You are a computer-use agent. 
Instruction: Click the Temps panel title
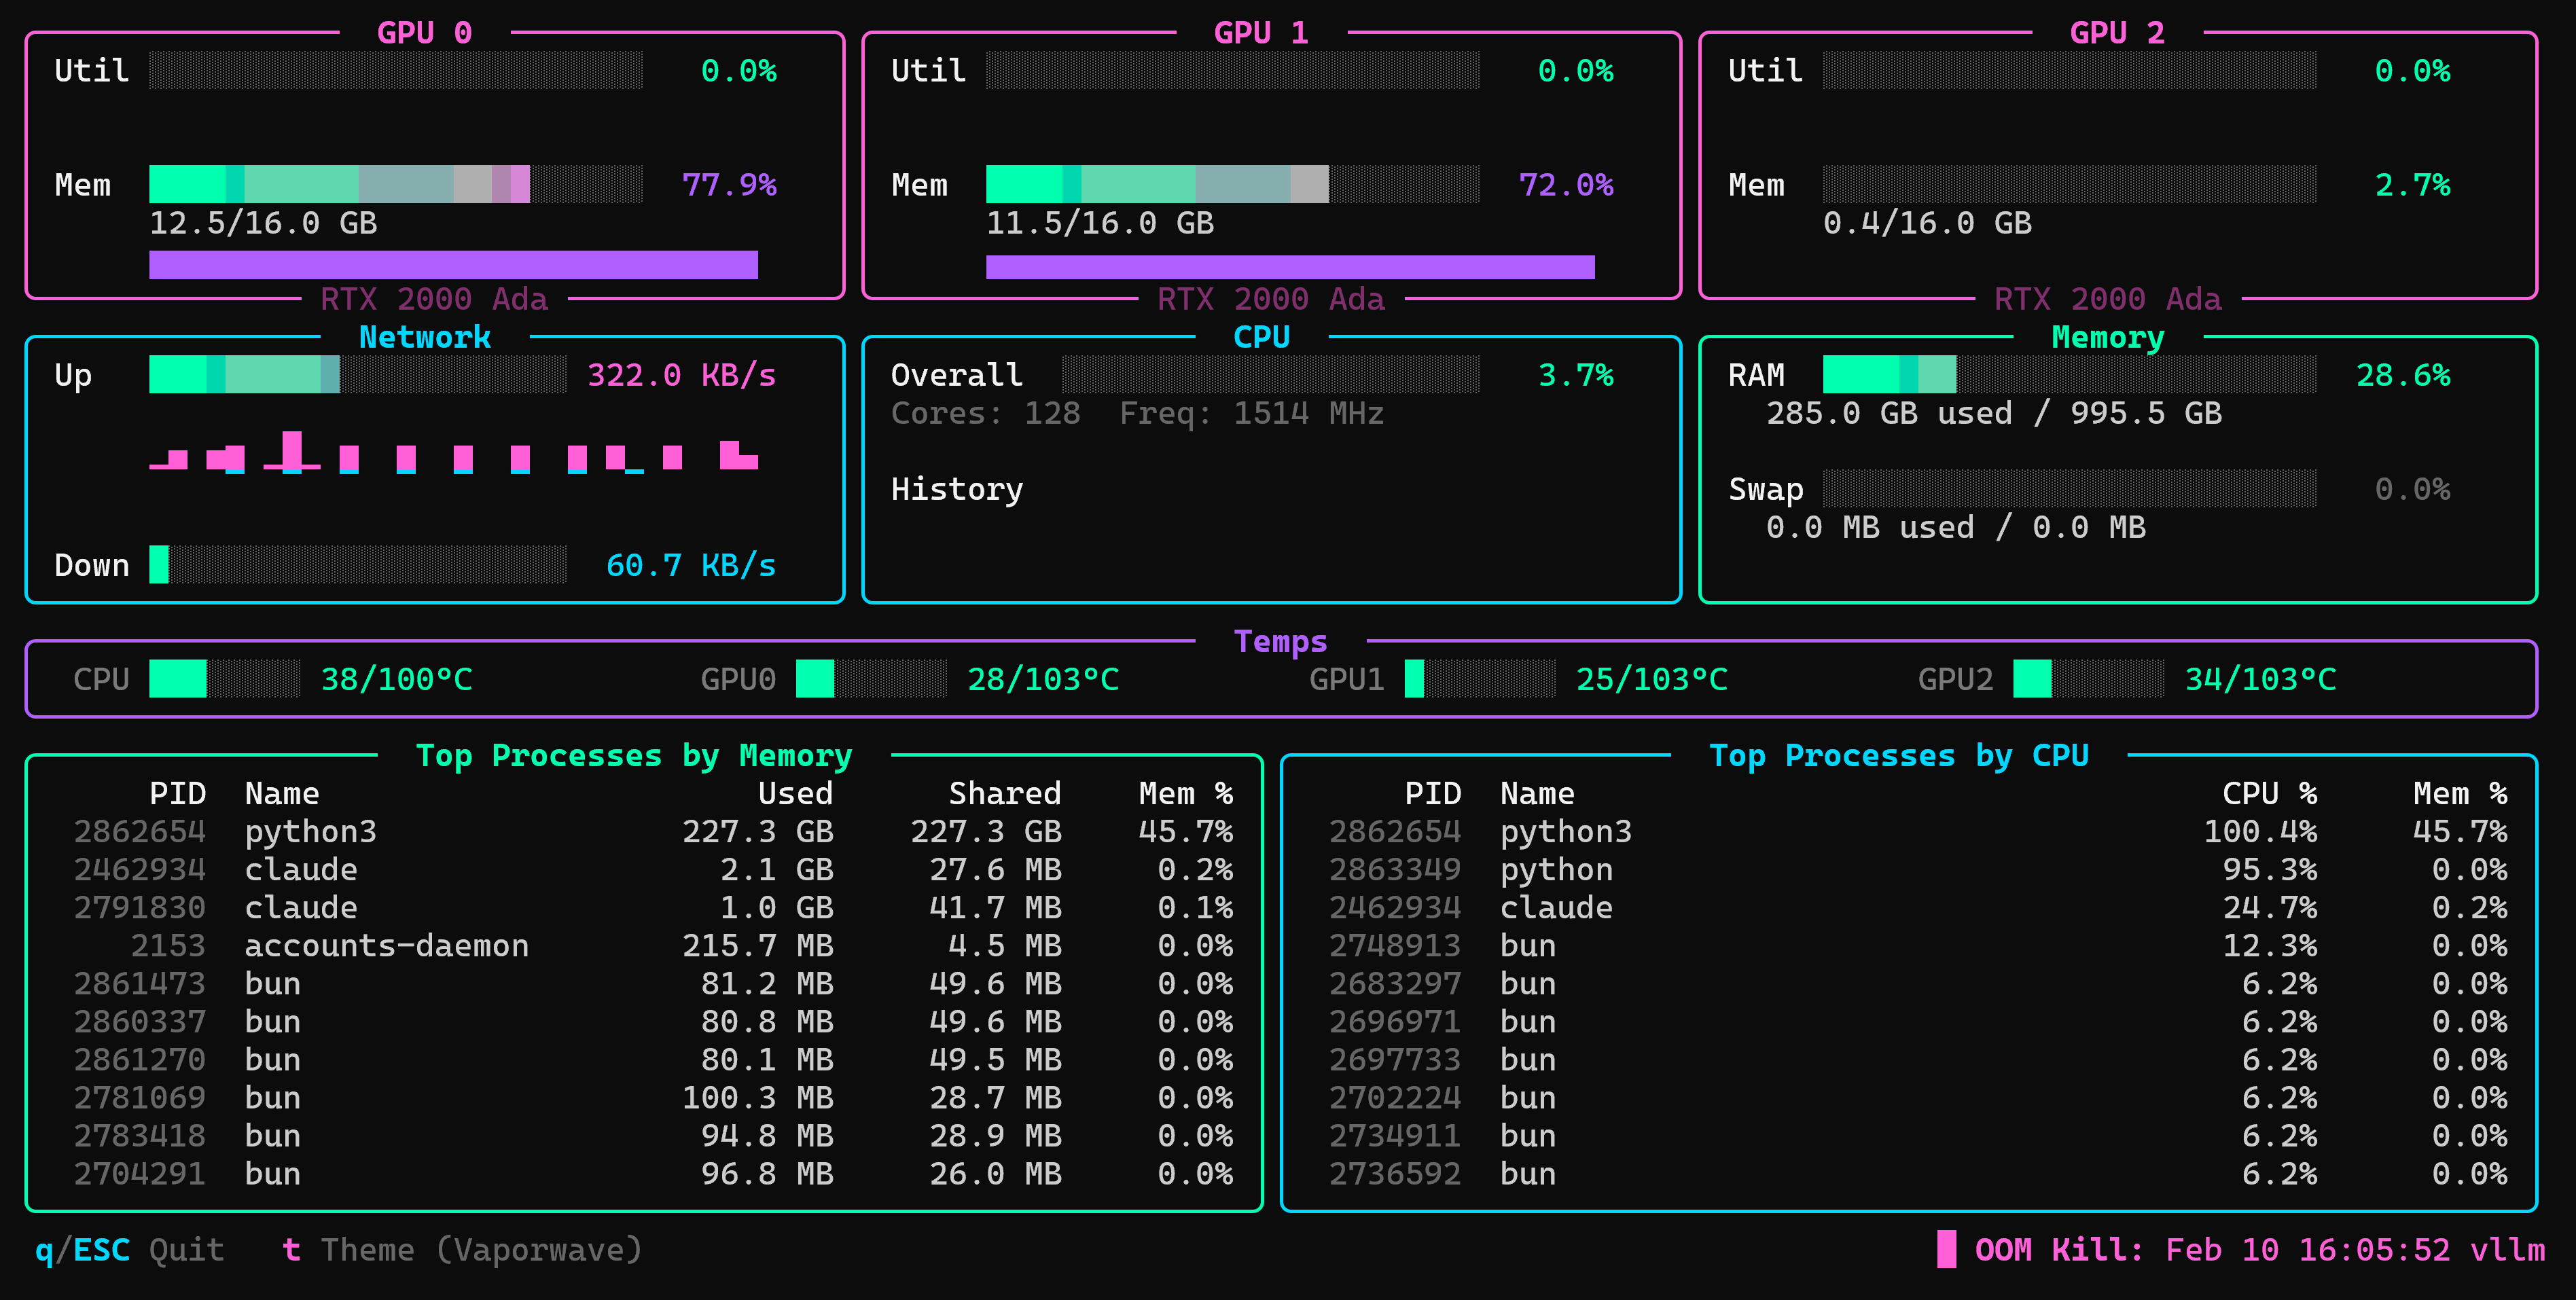pos(1280,641)
